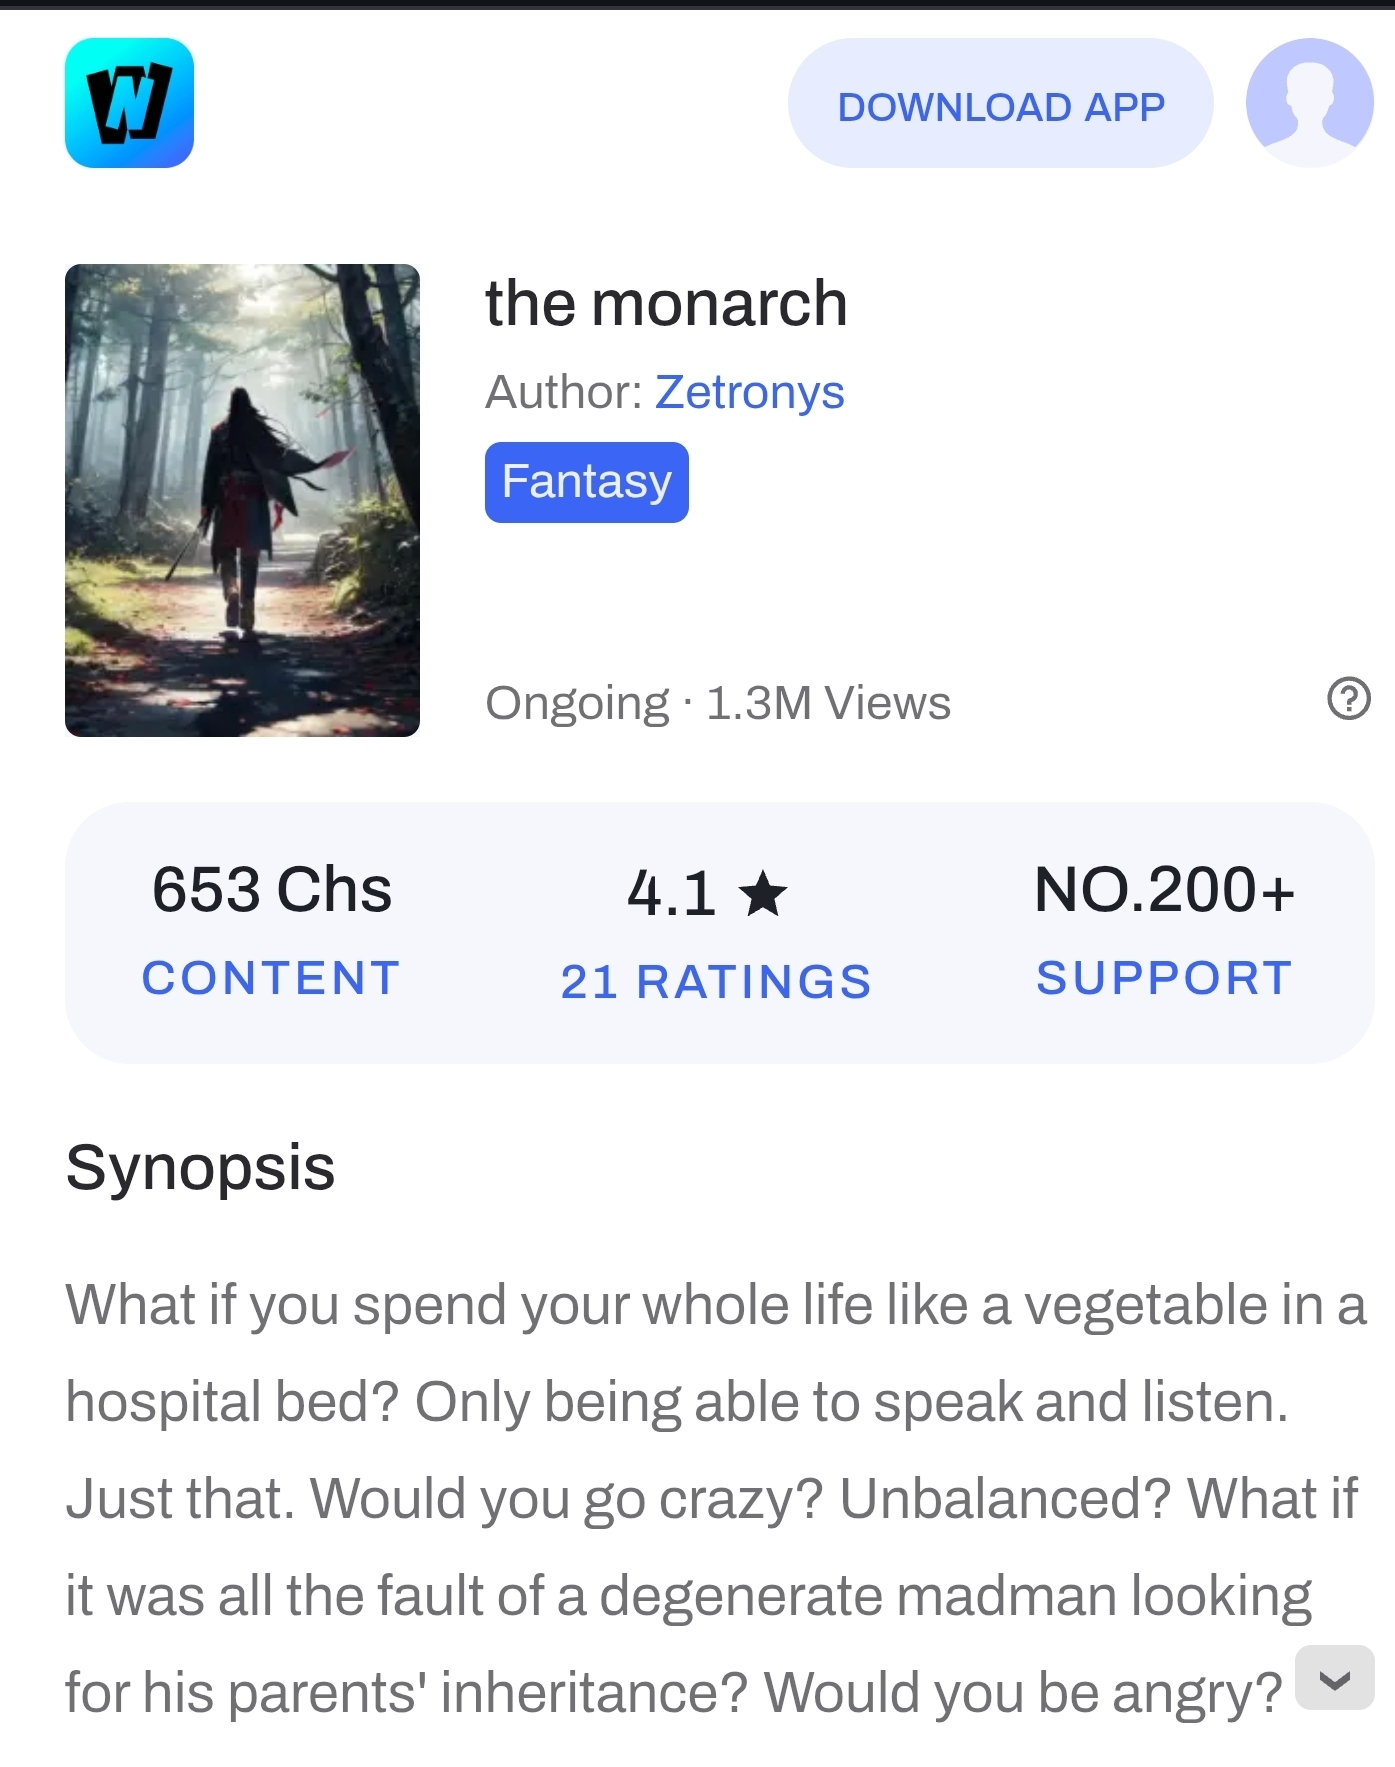Image resolution: width=1395 pixels, height=1767 pixels.
Task: Click the Webnovel W logo
Action: (x=129, y=103)
